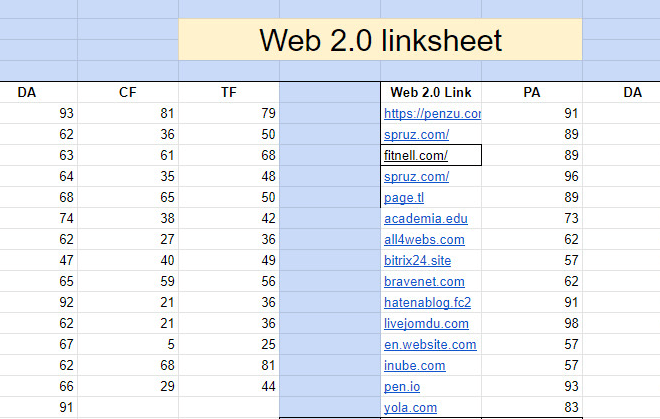Select the Web 2.0 linksheet title cell
This screenshot has width=660, height=419.
381,40
